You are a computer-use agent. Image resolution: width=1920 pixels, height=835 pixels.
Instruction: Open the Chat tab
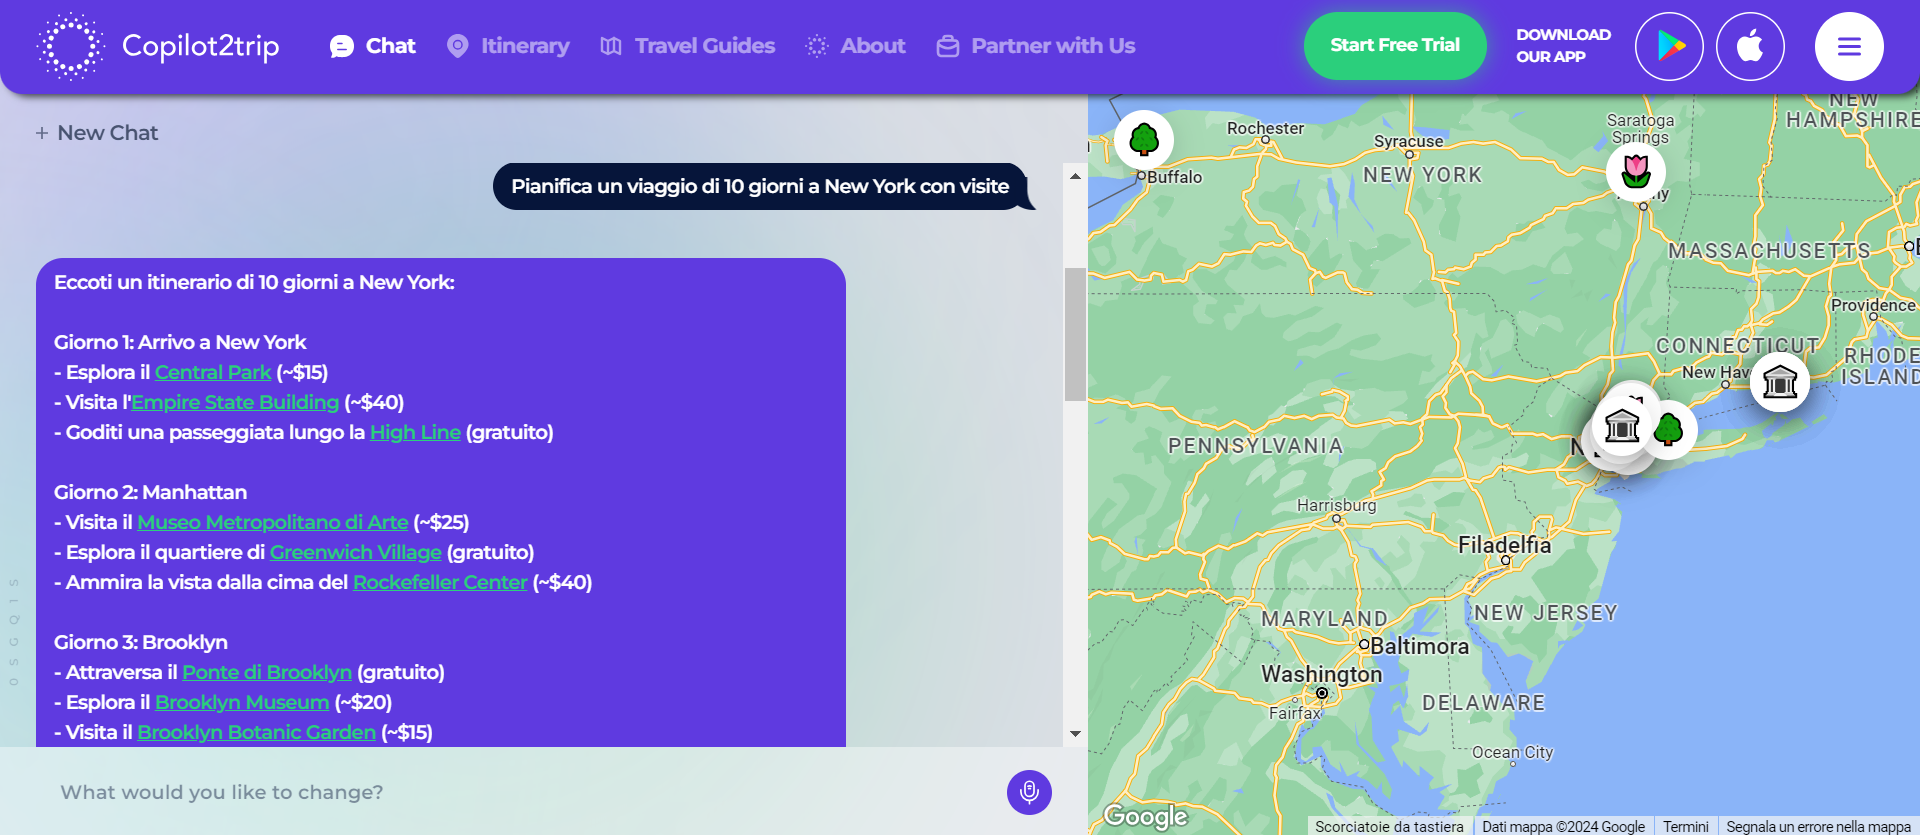click(x=373, y=46)
